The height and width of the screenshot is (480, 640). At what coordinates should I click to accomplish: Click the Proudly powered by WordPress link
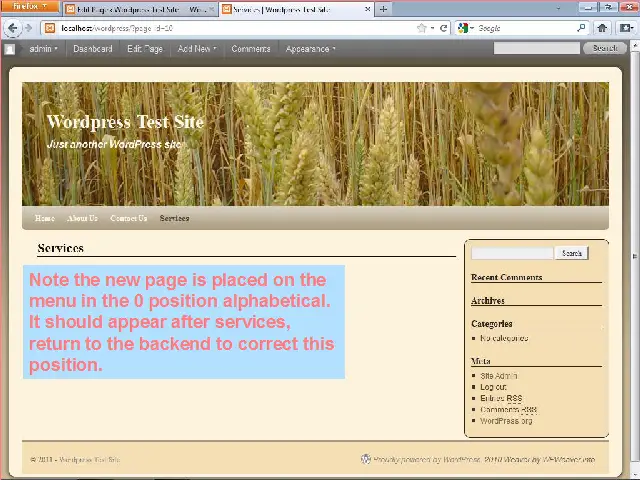click(x=427, y=460)
